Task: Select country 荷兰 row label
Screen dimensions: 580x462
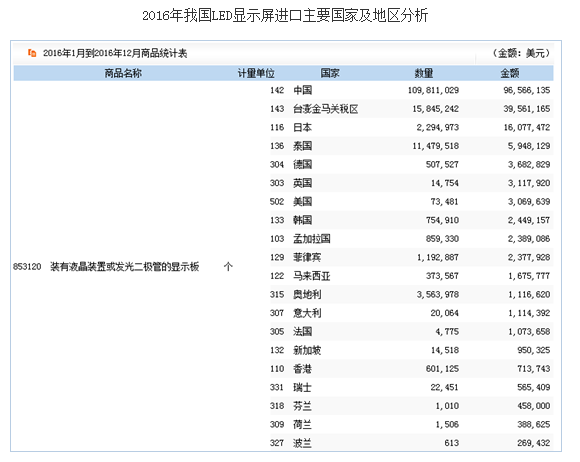Action: point(303,424)
